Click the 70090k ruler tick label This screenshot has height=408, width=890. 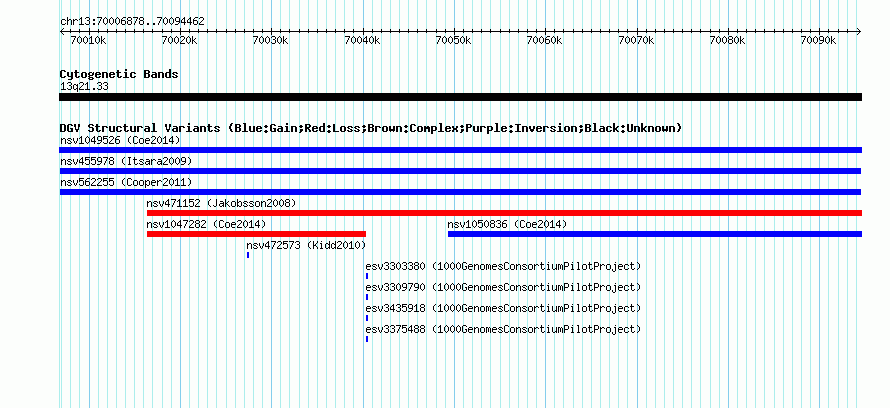(x=818, y=40)
